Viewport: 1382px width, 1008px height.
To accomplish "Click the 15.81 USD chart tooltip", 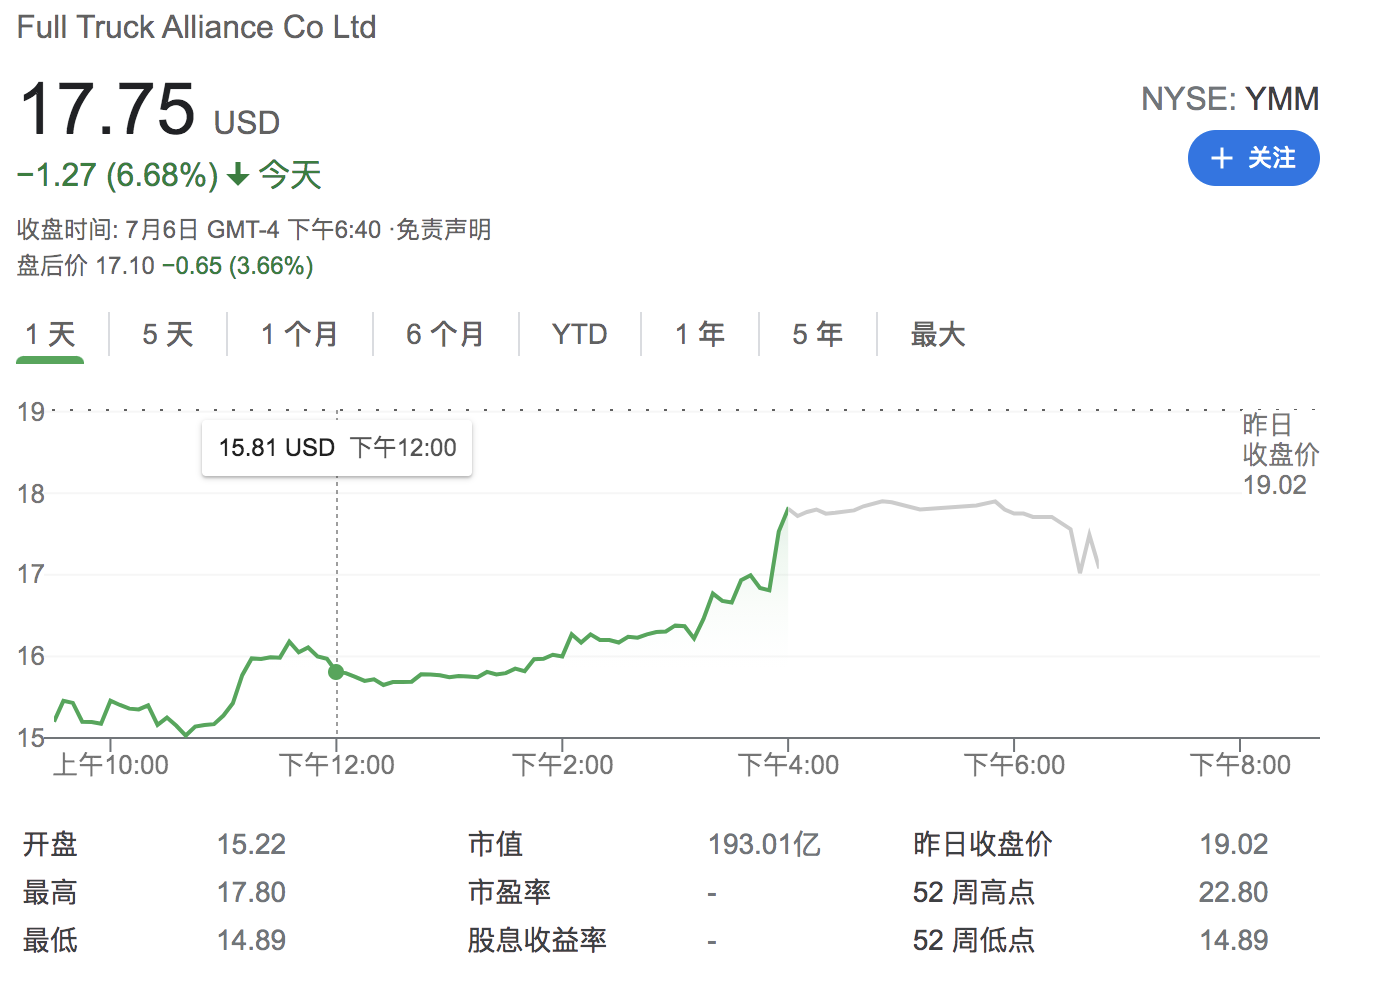I will click(x=337, y=448).
